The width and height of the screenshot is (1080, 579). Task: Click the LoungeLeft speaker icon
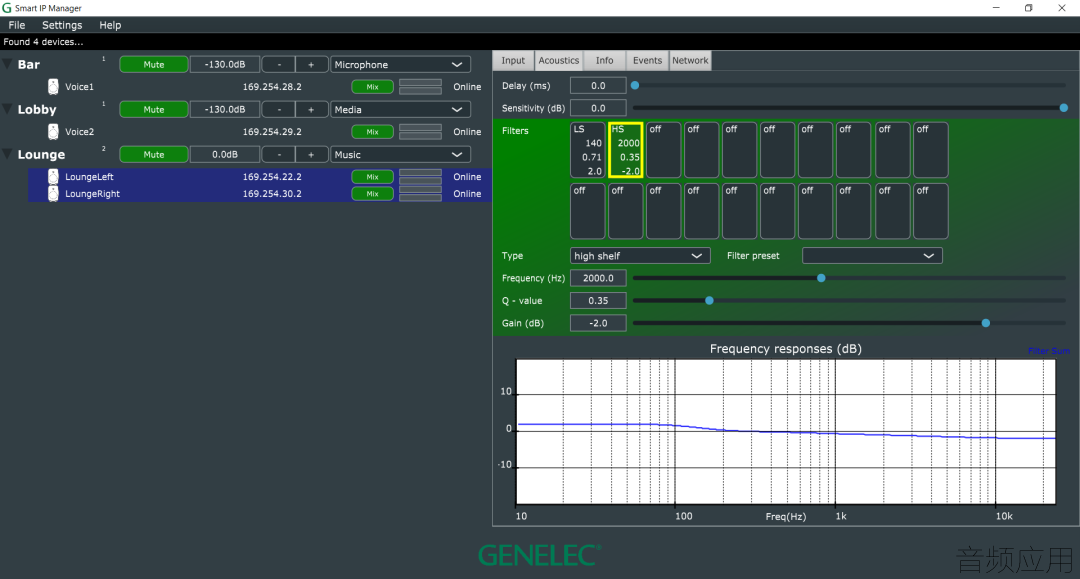tap(53, 177)
